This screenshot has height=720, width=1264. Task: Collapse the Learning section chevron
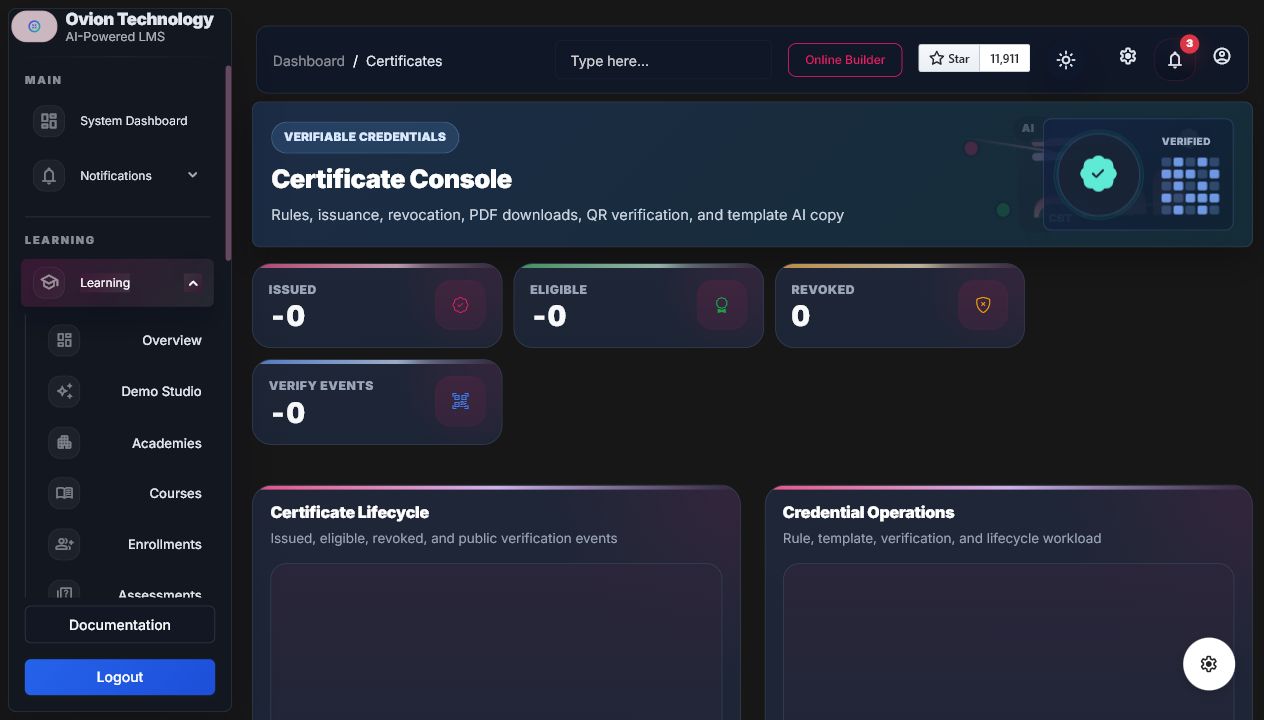coord(193,283)
